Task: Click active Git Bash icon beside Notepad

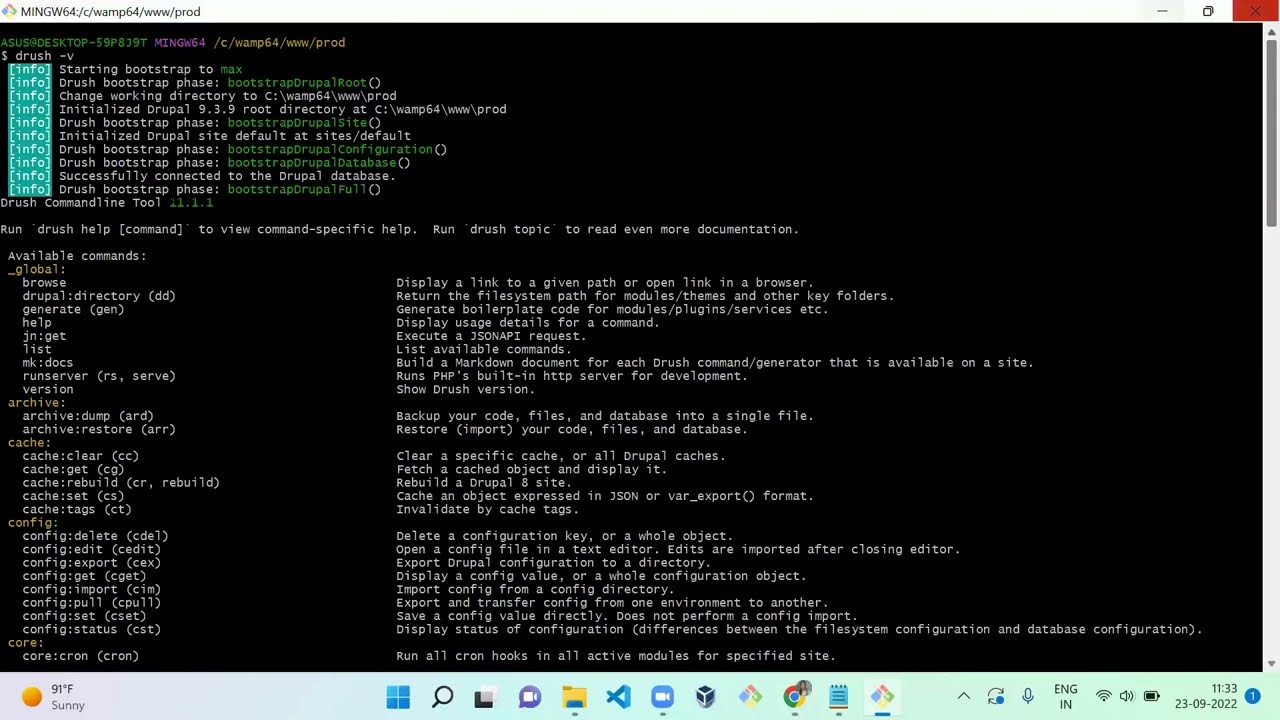Action: (882, 697)
